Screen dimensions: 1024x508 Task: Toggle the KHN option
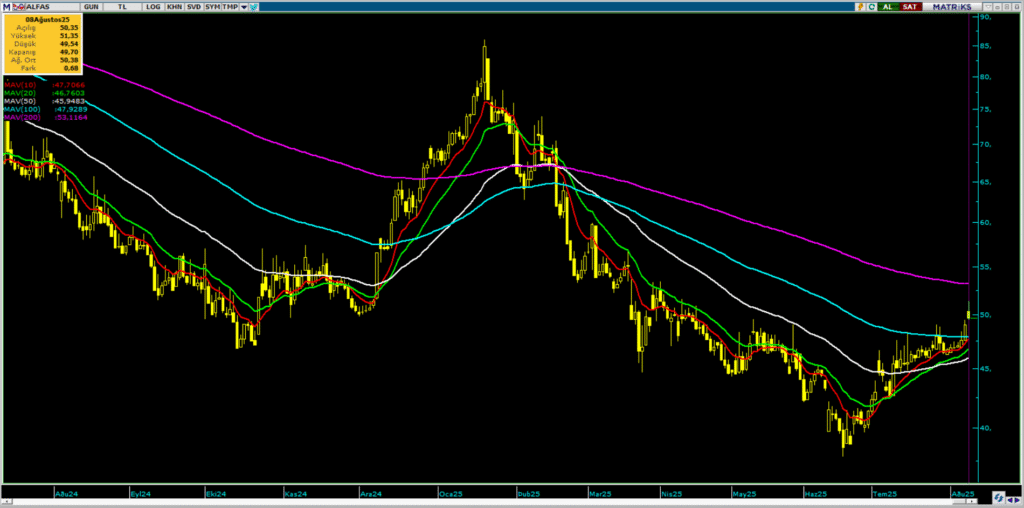(x=174, y=7)
